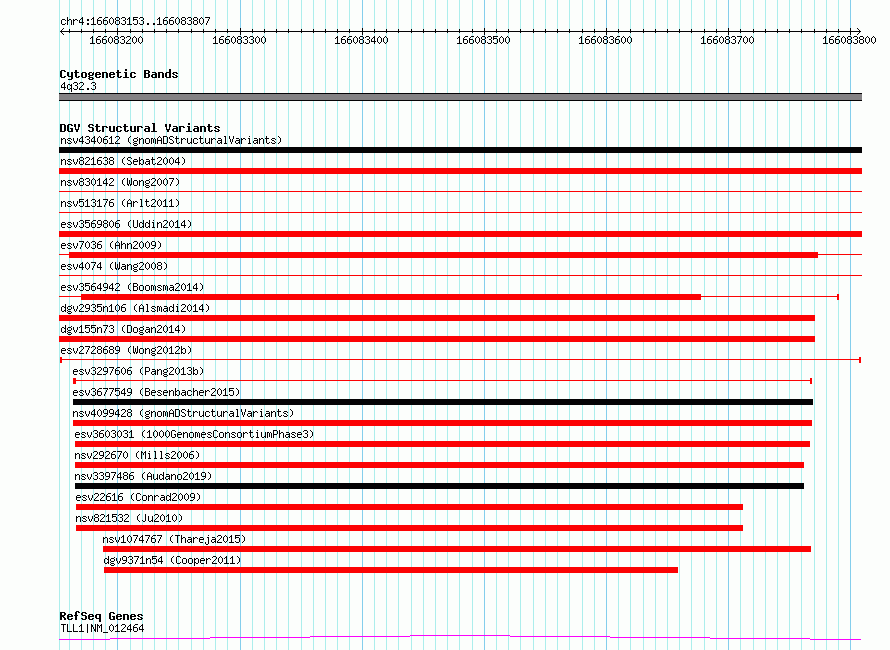The width and height of the screenshot is (890, 650).
Task: Select the dgv9371n54 (Cooper2011) label
Action: click(172, 560)
